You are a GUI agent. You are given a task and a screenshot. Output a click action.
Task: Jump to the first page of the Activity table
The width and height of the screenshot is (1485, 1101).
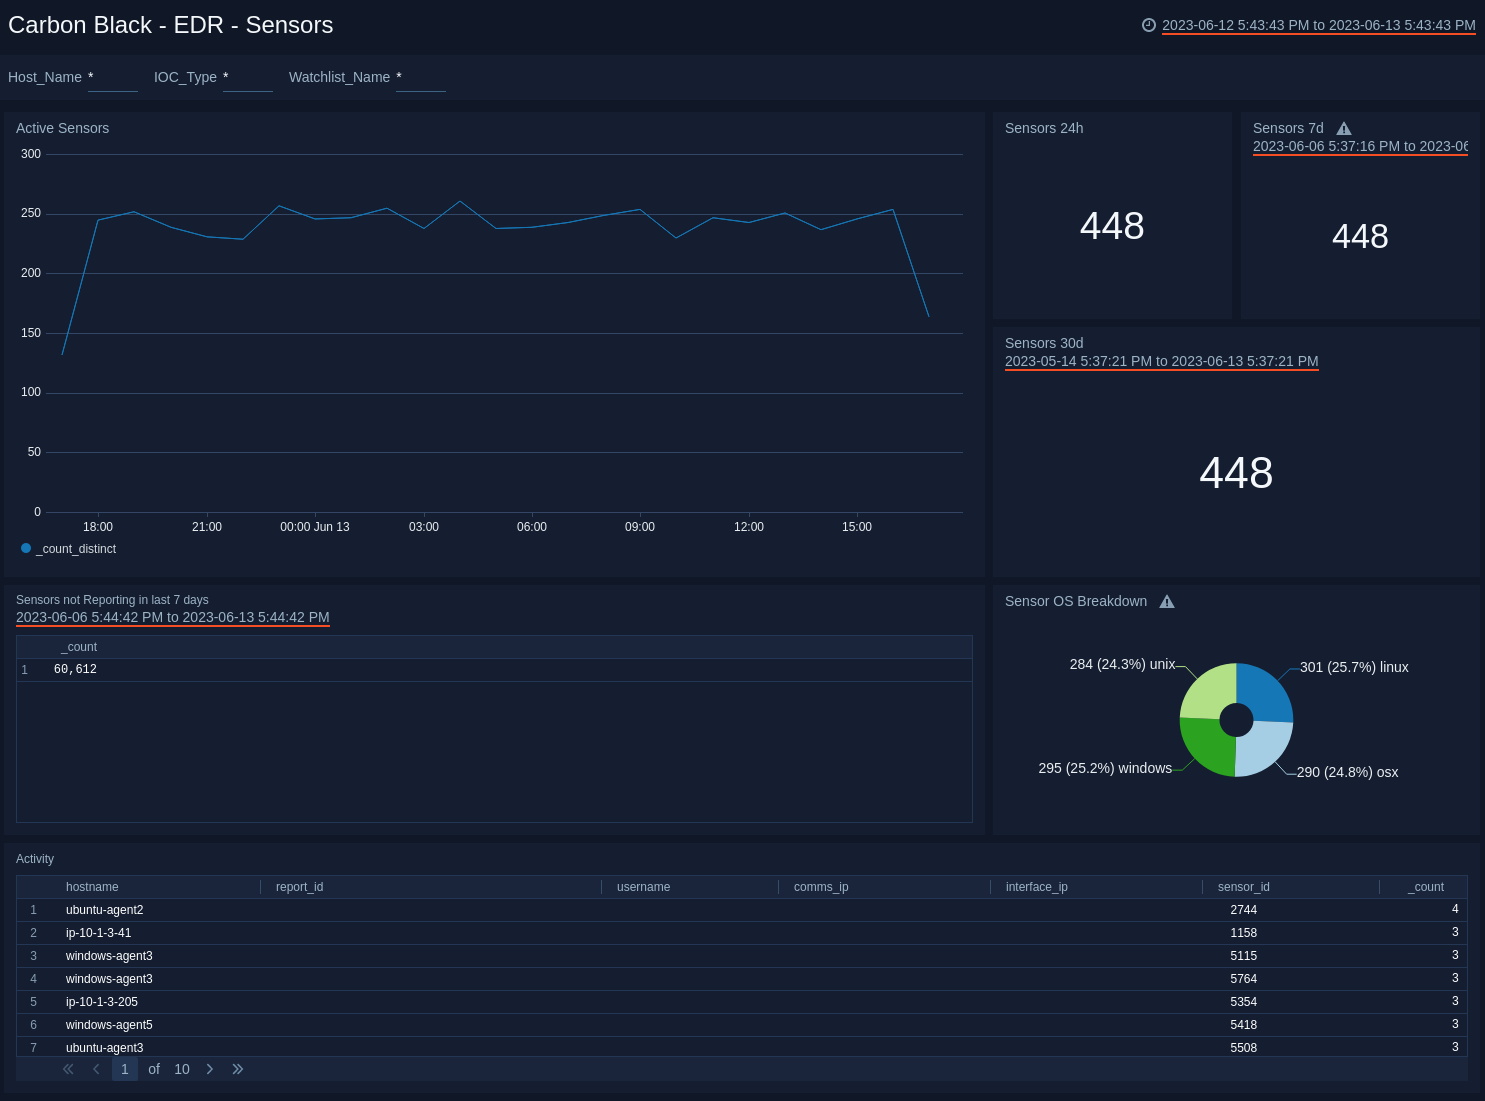tap(68, 1069)
